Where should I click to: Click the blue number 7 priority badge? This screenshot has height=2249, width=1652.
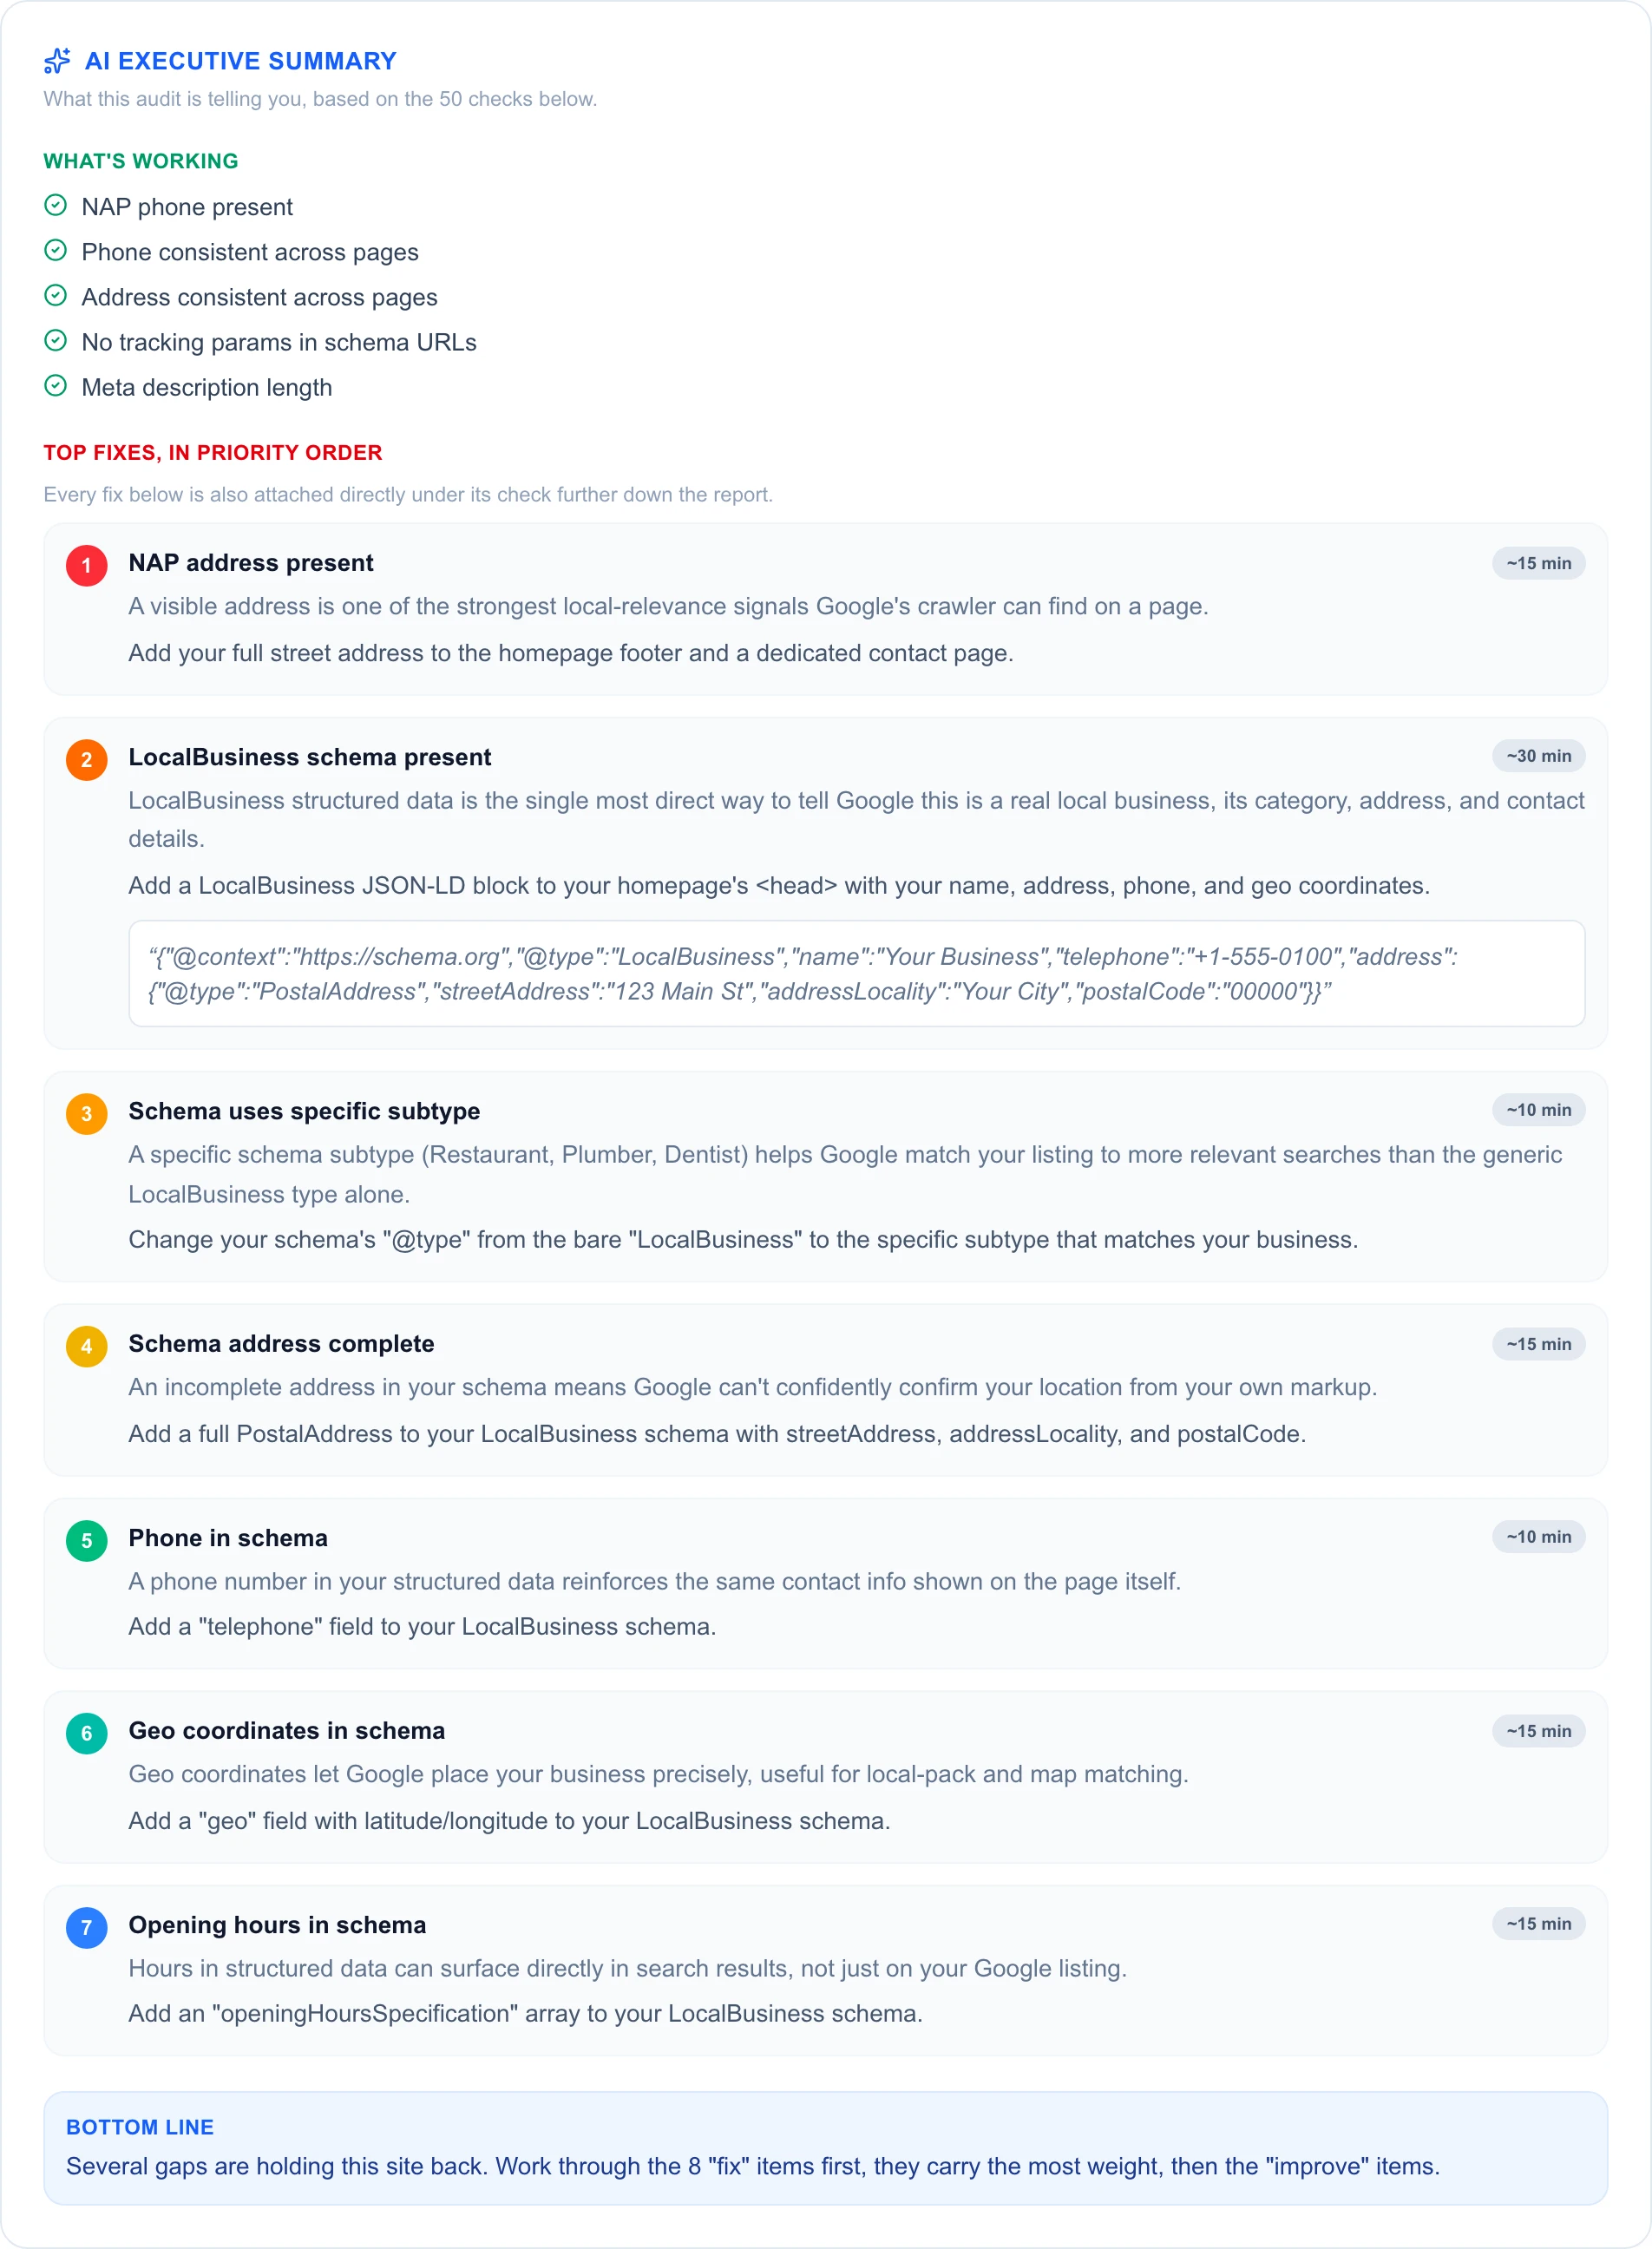[87, 1927]
